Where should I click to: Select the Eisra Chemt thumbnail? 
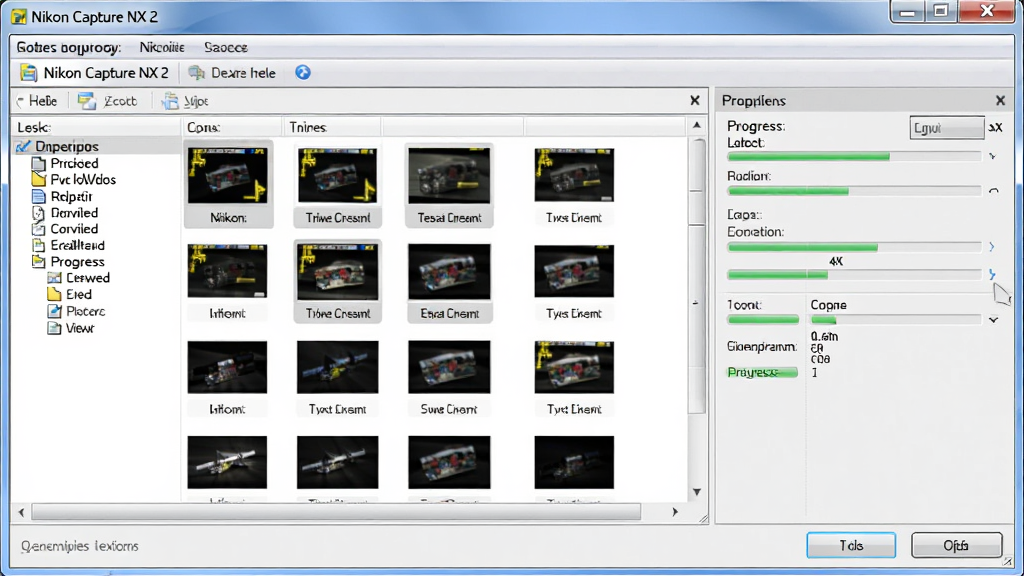449,281
